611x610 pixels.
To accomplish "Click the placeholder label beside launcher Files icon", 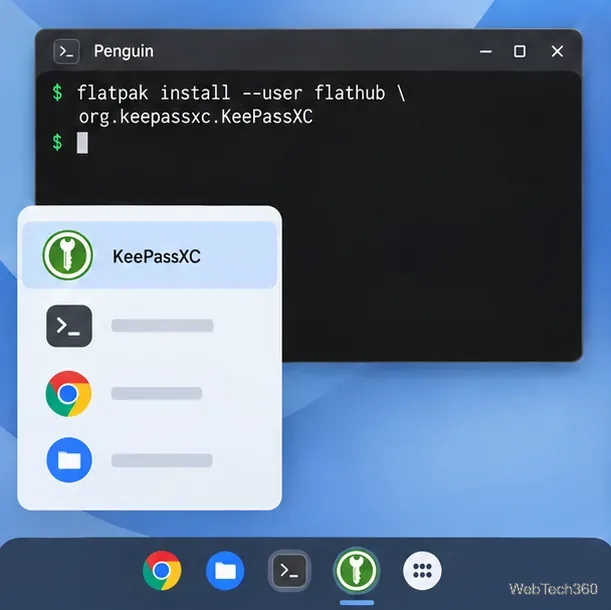I will point(162,460).
